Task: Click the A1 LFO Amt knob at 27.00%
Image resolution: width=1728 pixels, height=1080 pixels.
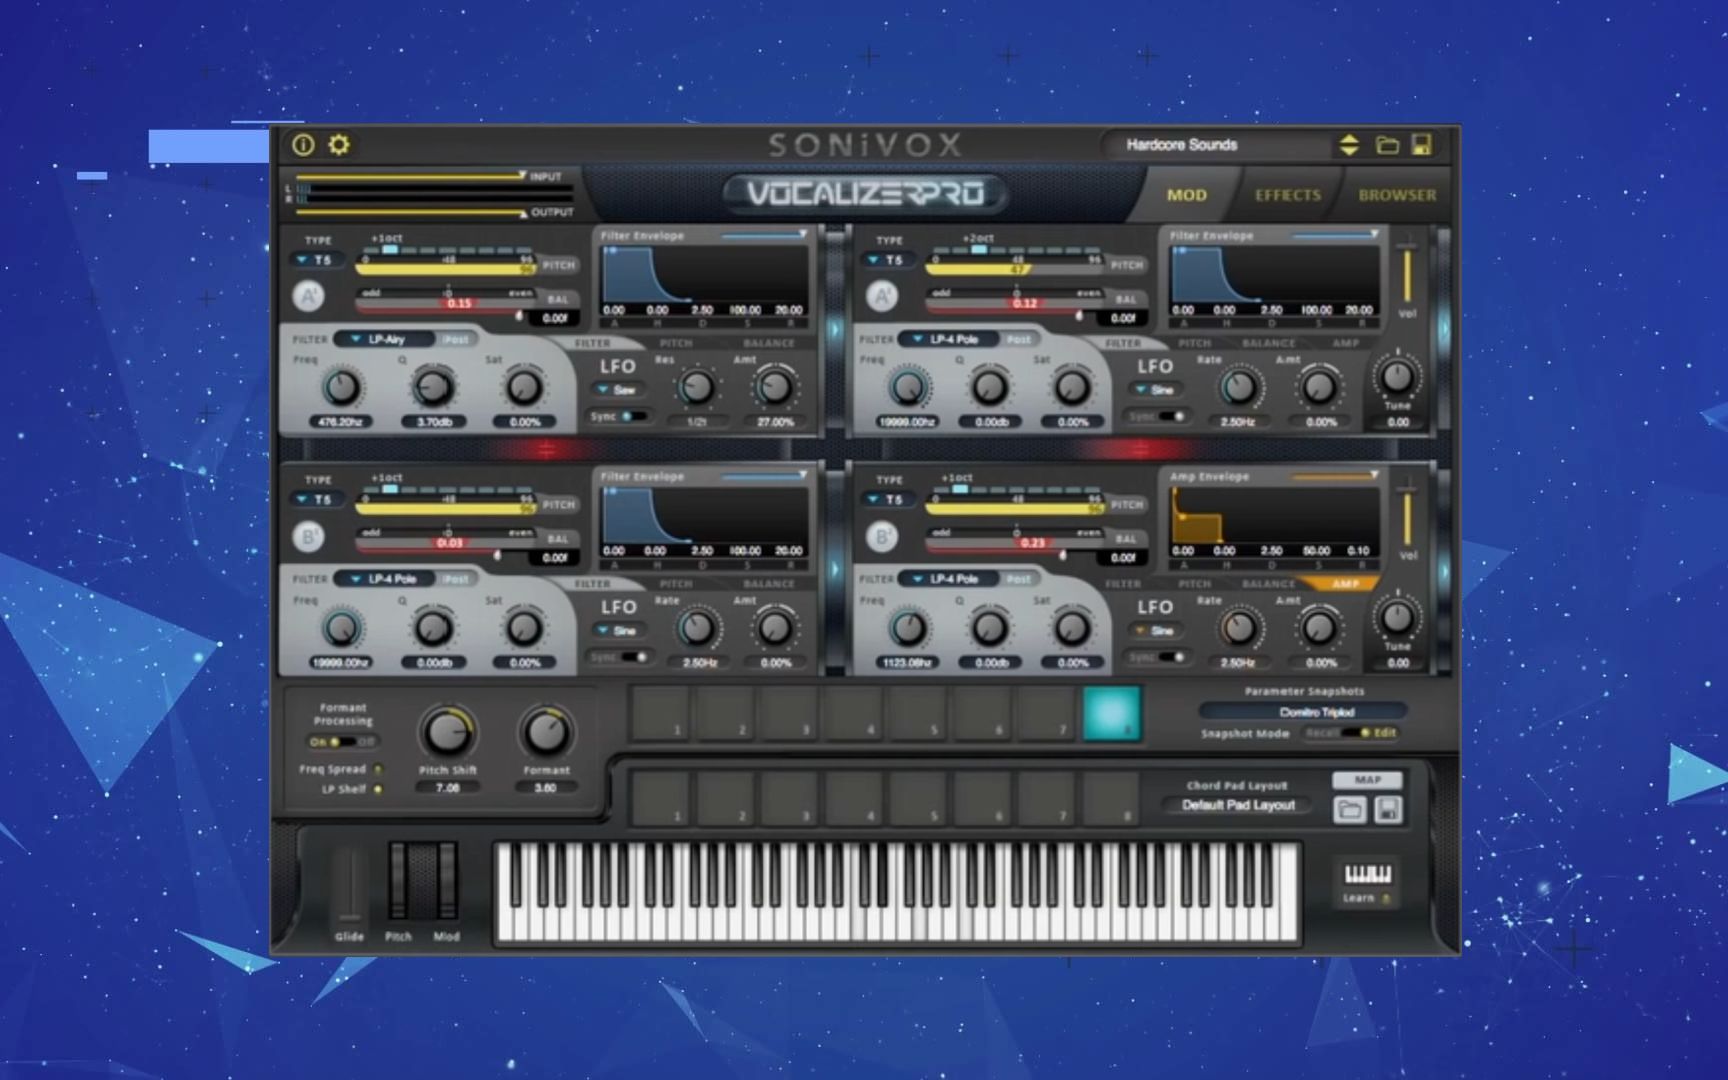Action: [x=775, y=387]
